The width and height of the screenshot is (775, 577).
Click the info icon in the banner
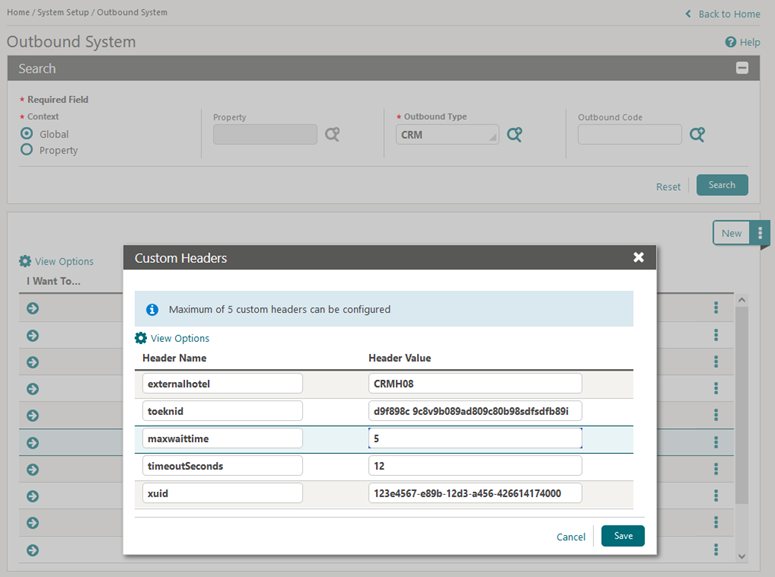click(152, 310)
